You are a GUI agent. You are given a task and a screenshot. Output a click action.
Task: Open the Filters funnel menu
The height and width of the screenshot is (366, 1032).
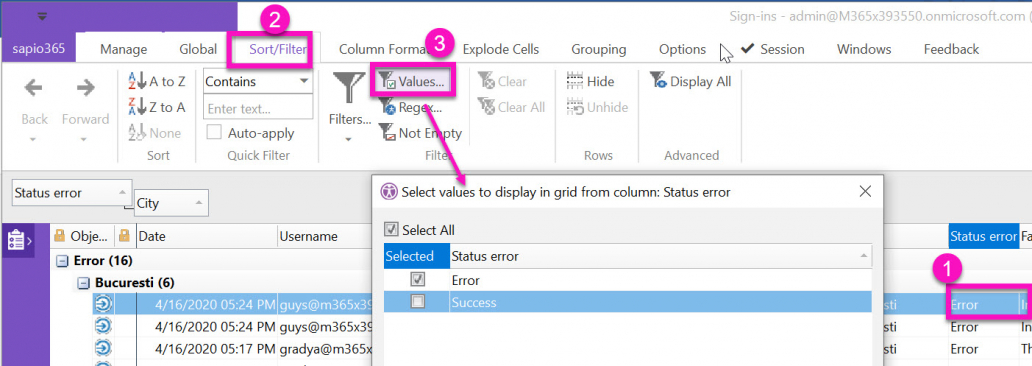pyautogui.click(x=349, y=105)
